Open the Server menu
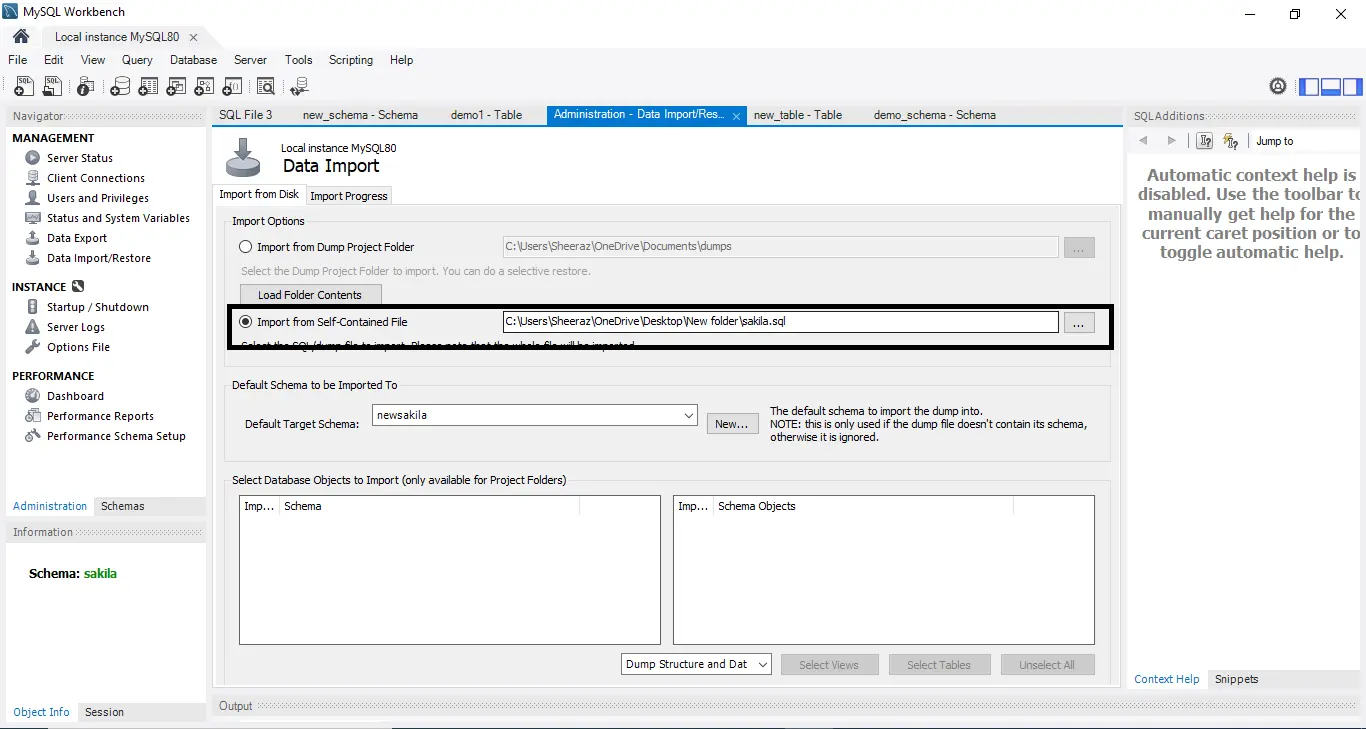Screen dimensions: 1366x729 point(250,60)
